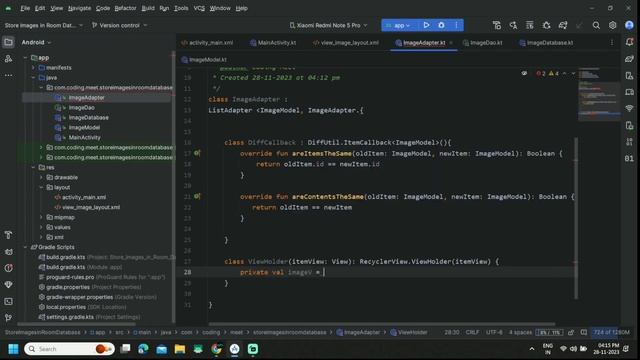Click override gutter icon for areContentsTheSame

[197, 196]
